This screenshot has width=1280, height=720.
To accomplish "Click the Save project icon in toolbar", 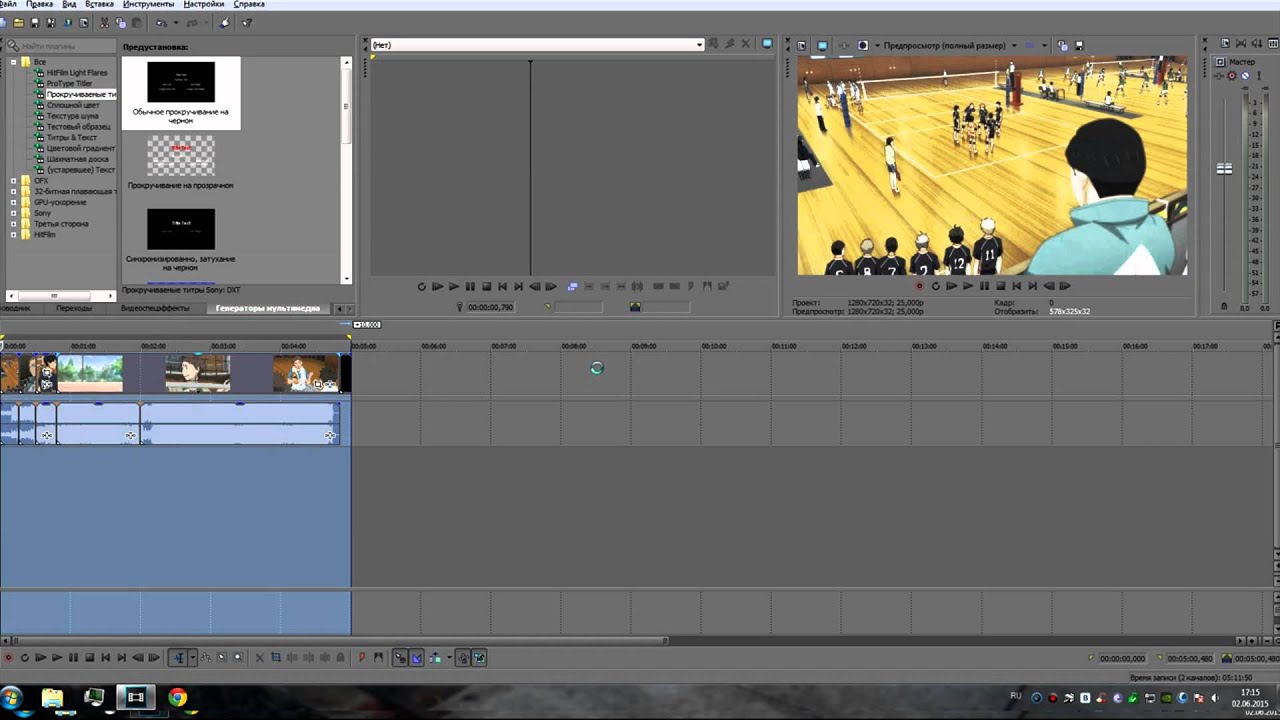I will click(x=35, y=22).
